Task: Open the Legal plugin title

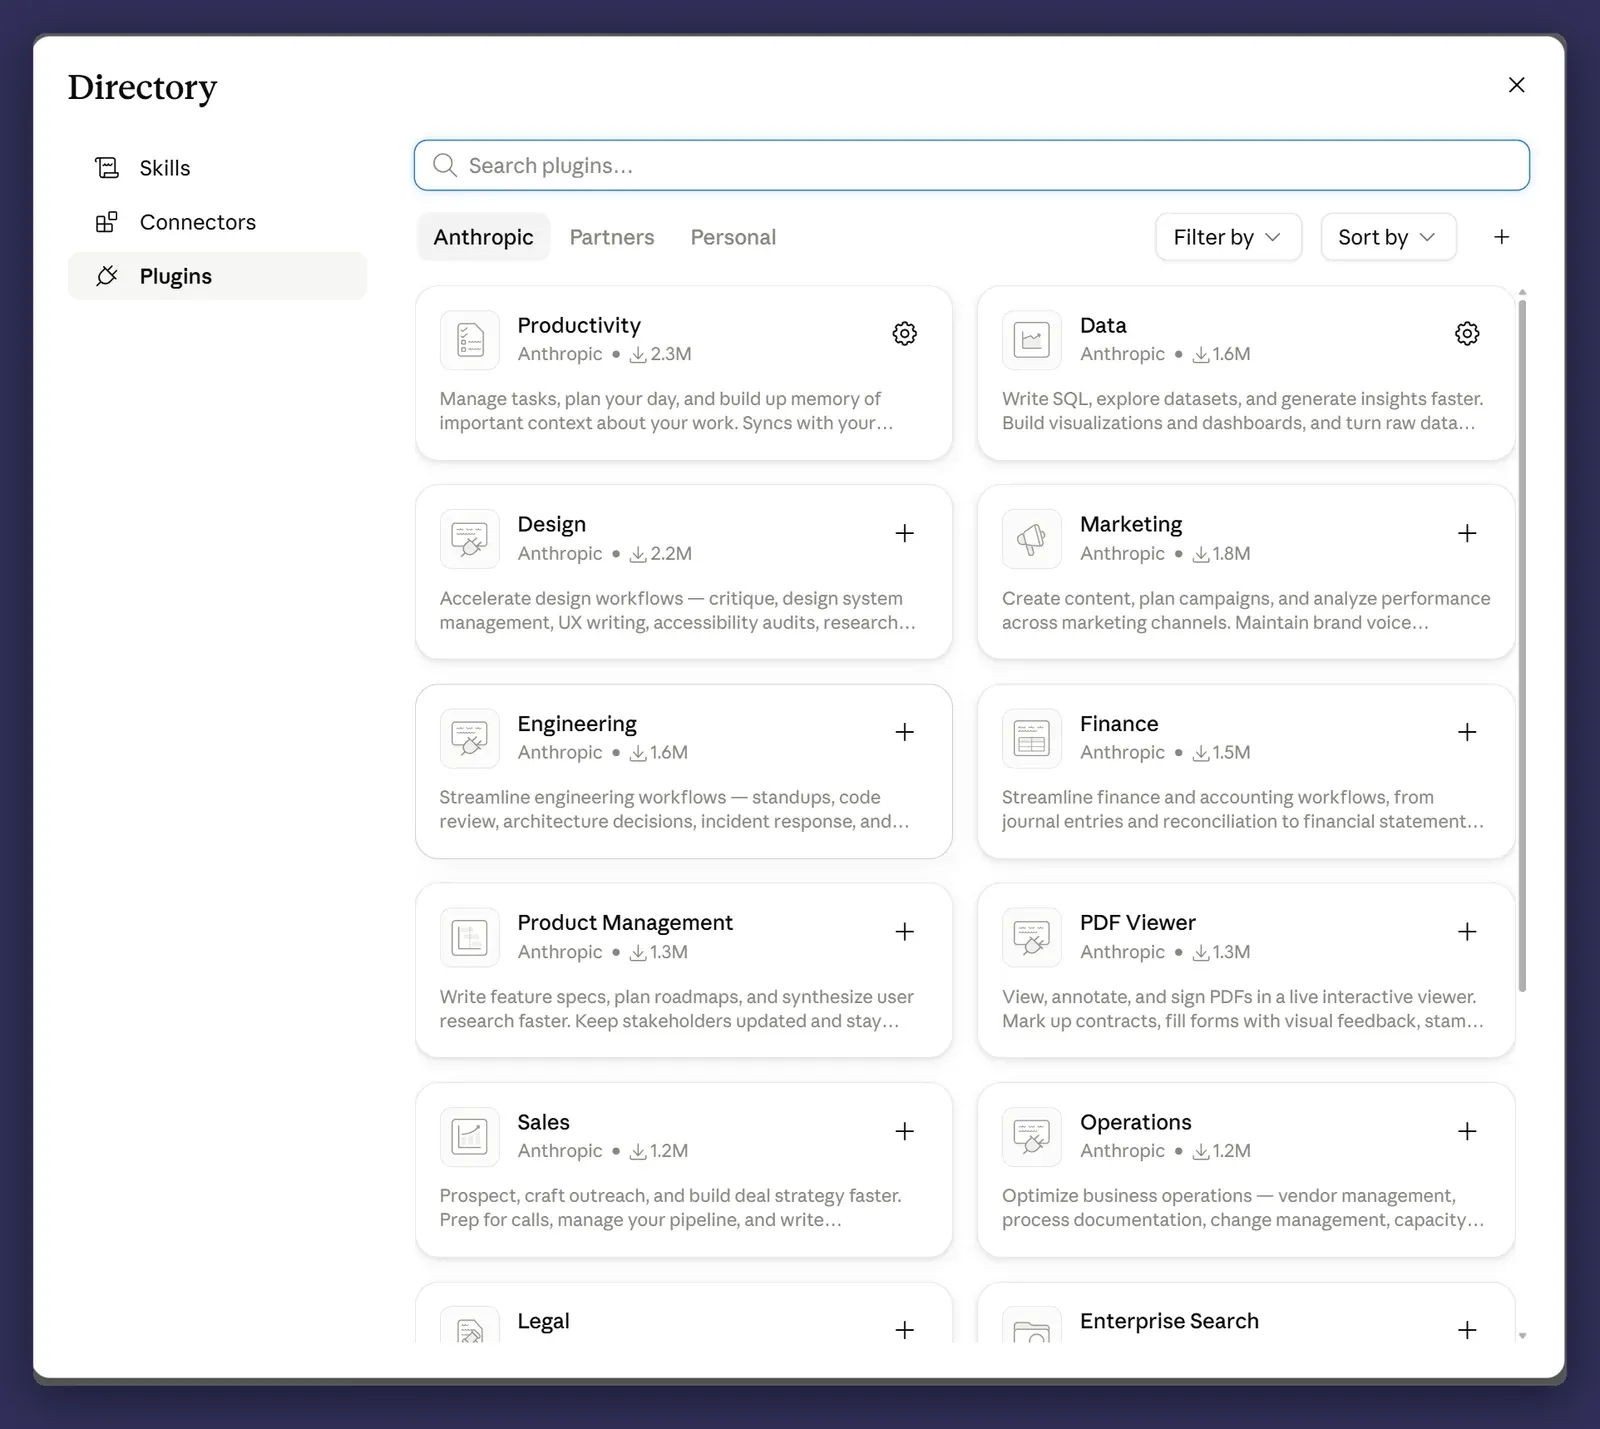Action: [543, 1321]
